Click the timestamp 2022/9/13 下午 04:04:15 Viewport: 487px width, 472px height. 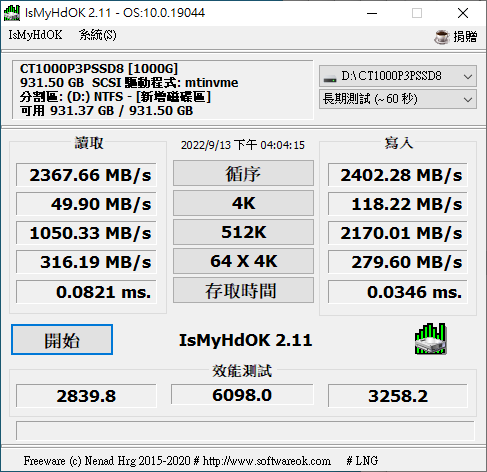(243, 145)
